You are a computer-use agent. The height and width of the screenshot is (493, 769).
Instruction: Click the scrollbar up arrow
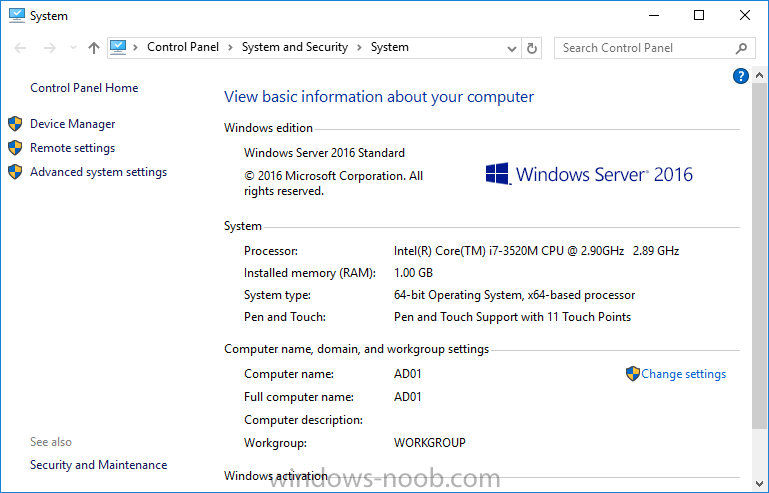(759, 76)
